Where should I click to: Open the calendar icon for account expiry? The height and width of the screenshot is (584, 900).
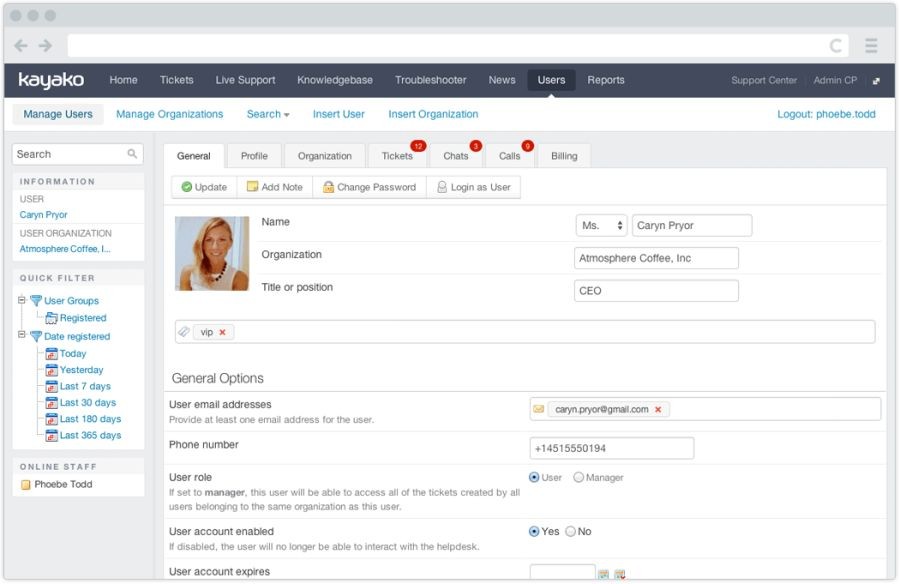pos(603,574)
